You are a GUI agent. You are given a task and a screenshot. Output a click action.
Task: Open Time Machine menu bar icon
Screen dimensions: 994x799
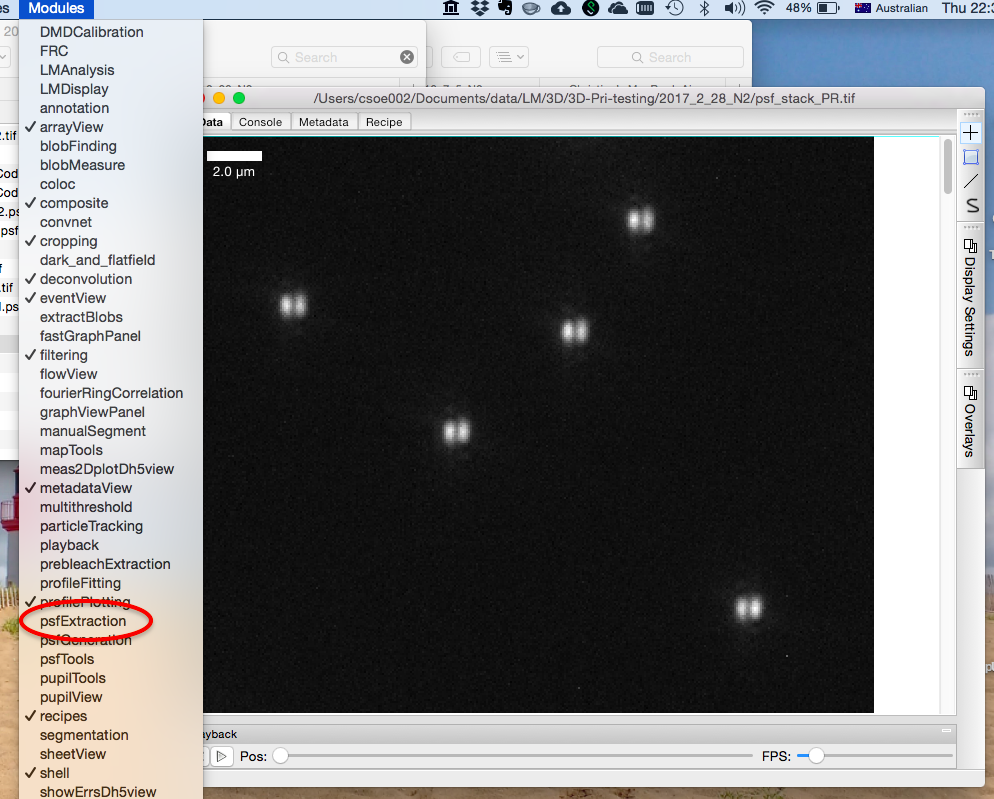click(675, 9)
